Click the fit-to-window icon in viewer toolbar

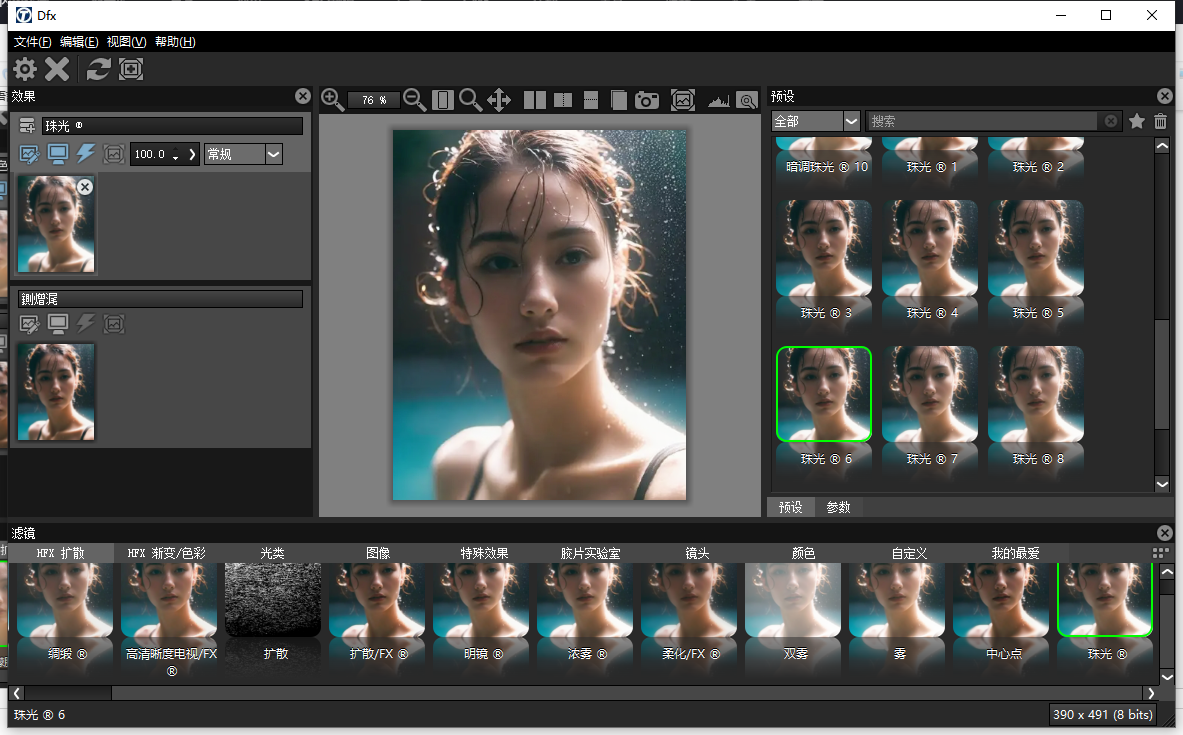443,100
